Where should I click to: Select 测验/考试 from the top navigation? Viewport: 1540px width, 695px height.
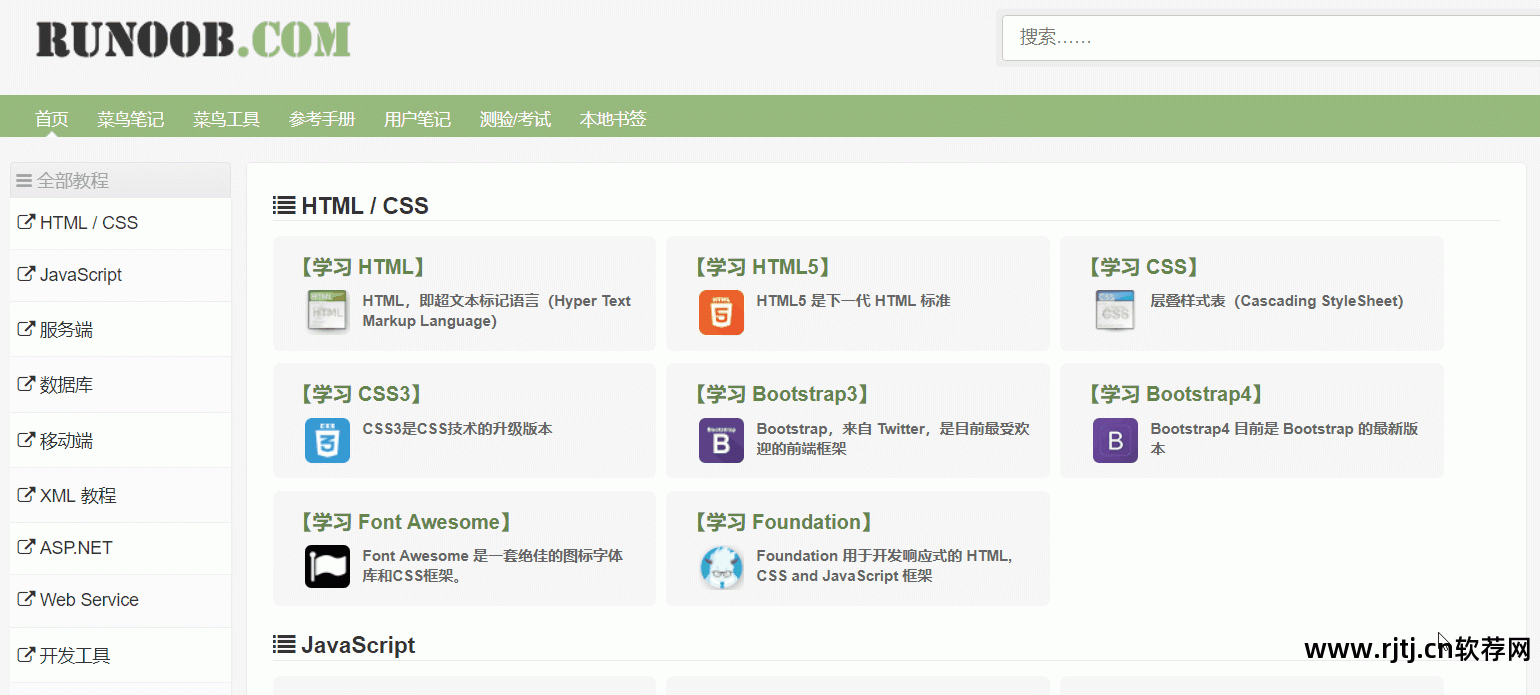pyautogui.click(x=515, y=120)
